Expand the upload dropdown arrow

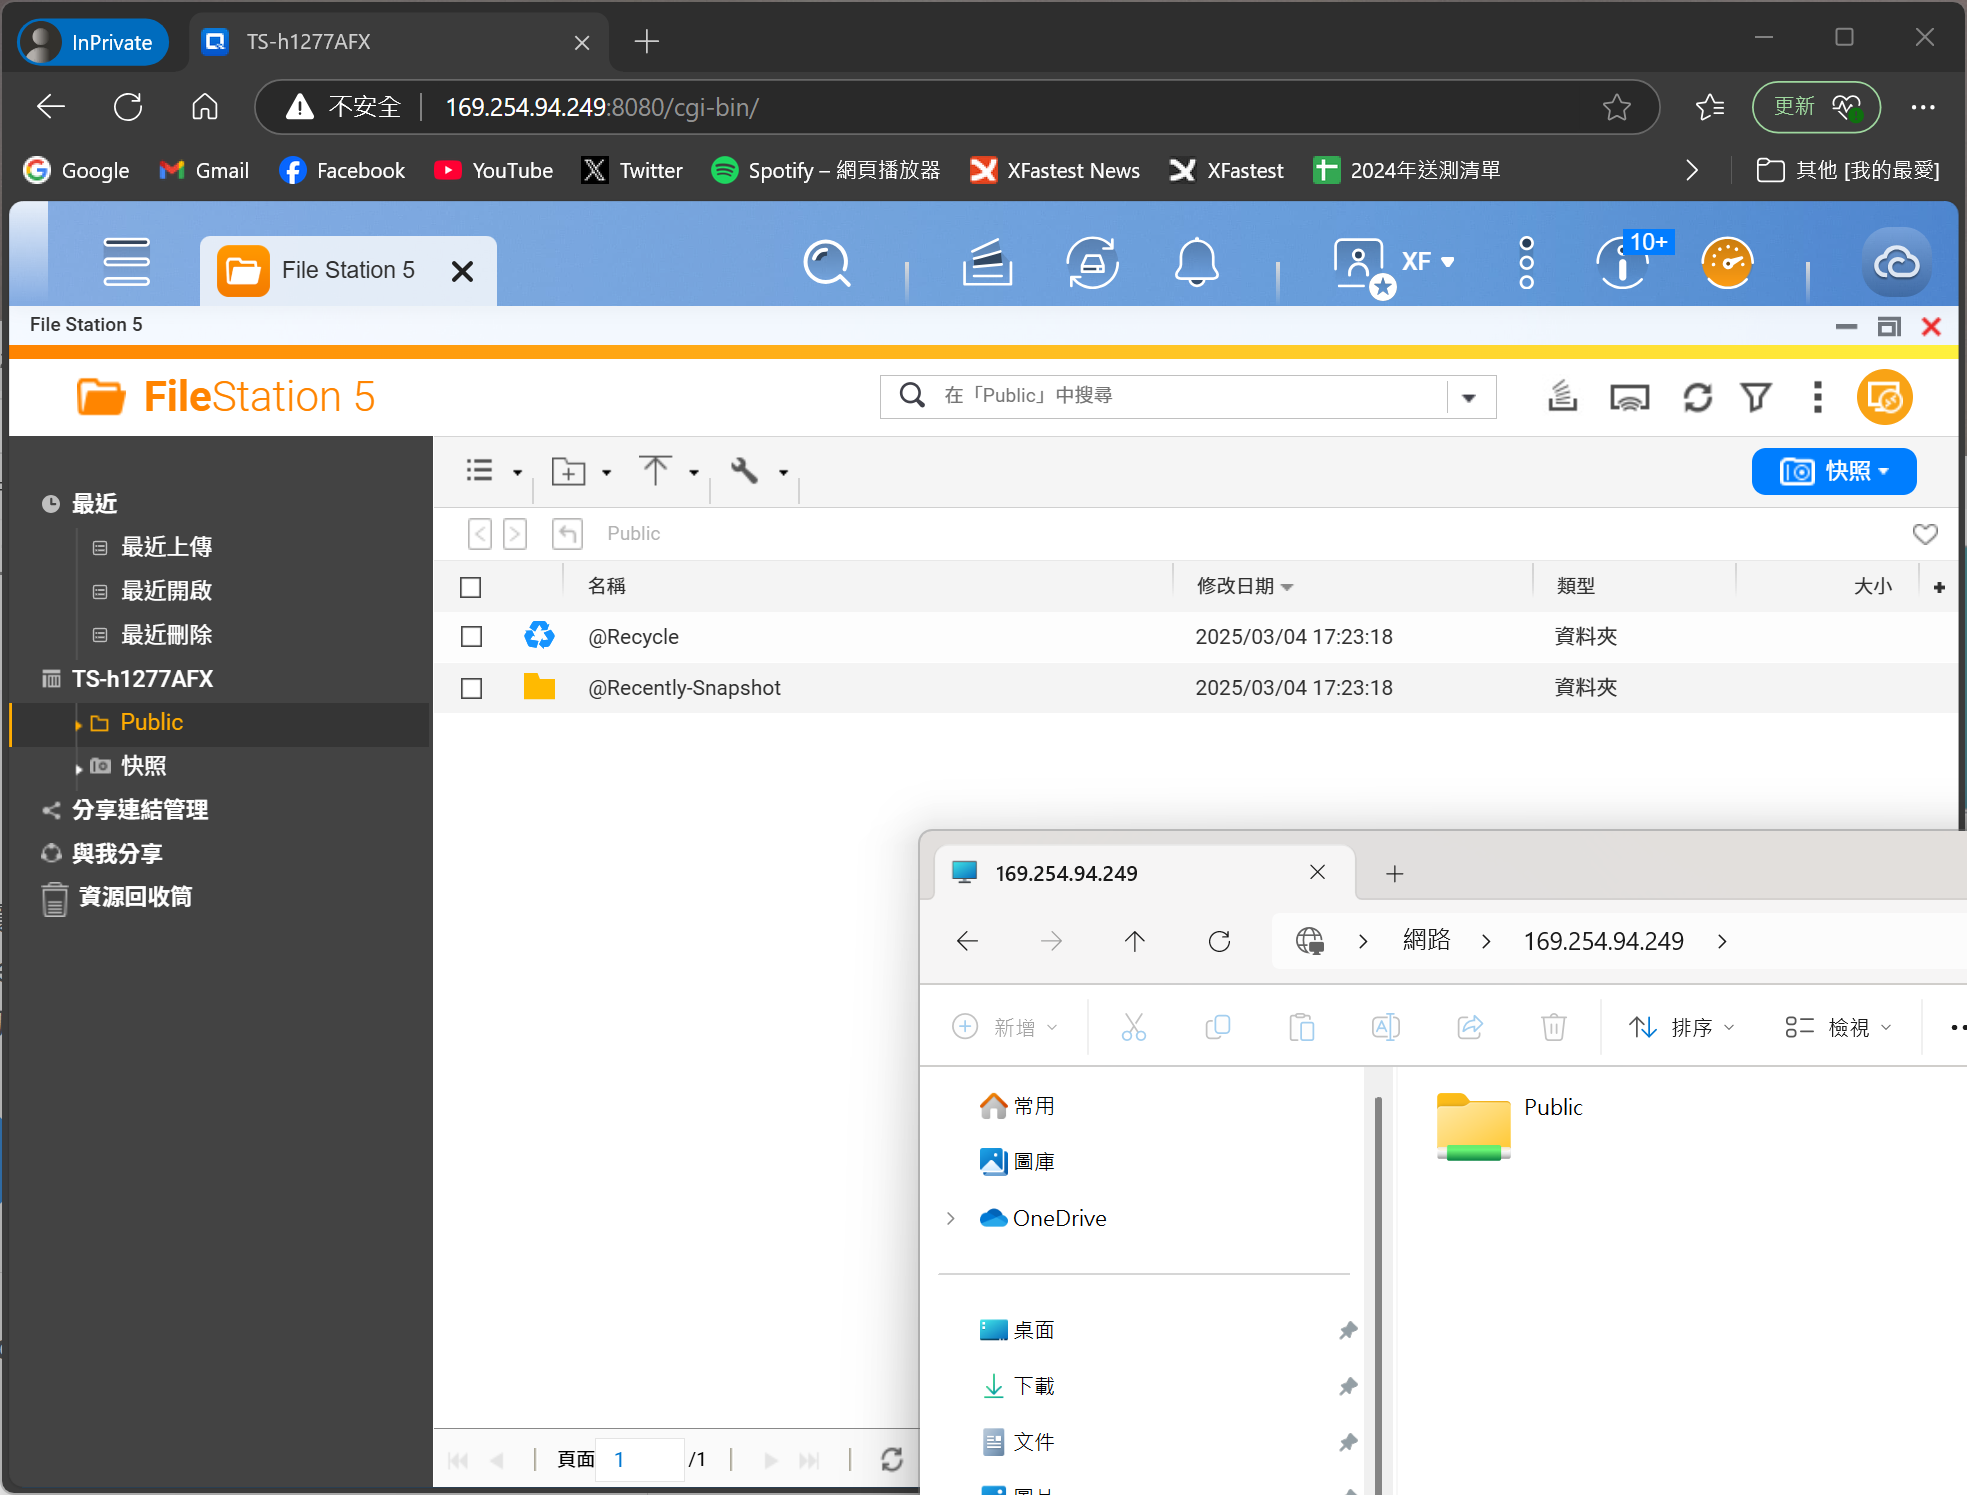(693, 472)
